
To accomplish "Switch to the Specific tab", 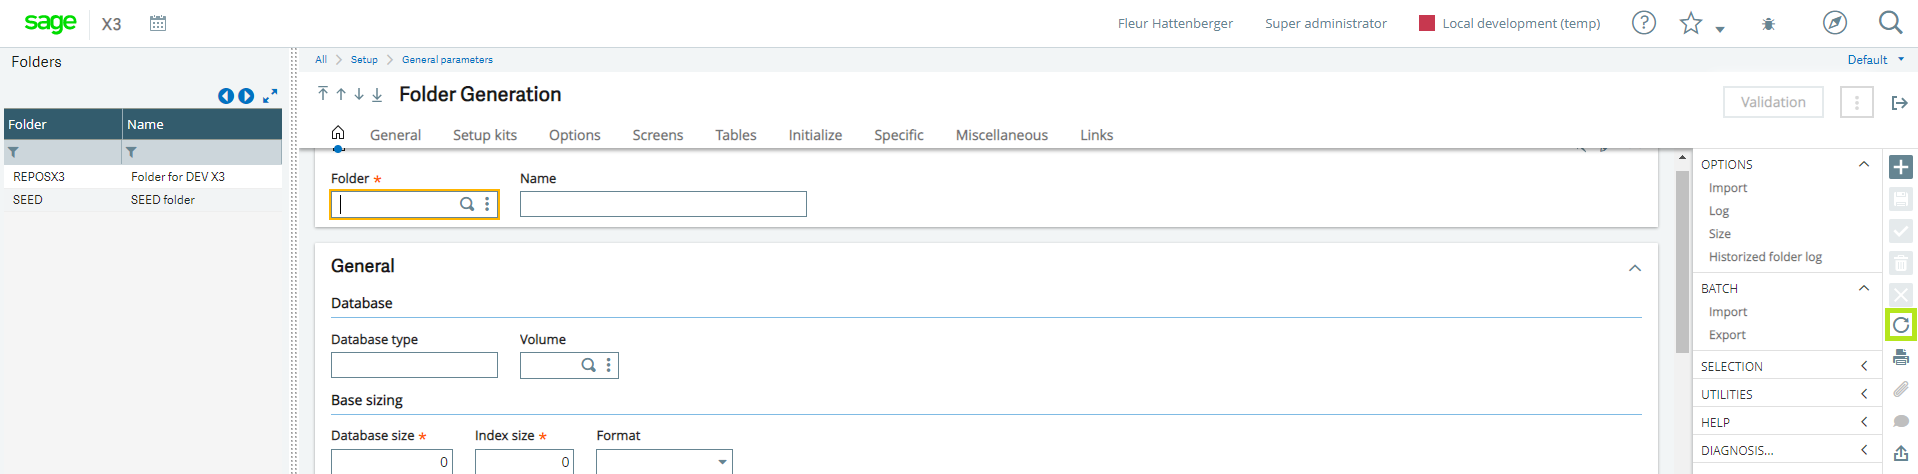I will tap(898, 135).
